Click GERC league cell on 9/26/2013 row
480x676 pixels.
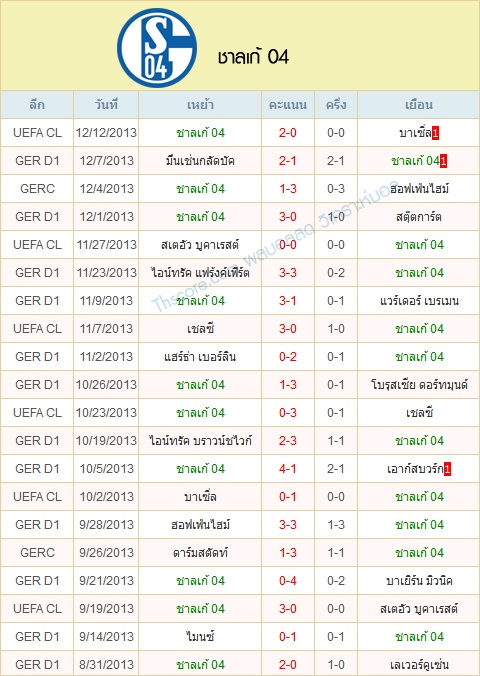(37, 553)
